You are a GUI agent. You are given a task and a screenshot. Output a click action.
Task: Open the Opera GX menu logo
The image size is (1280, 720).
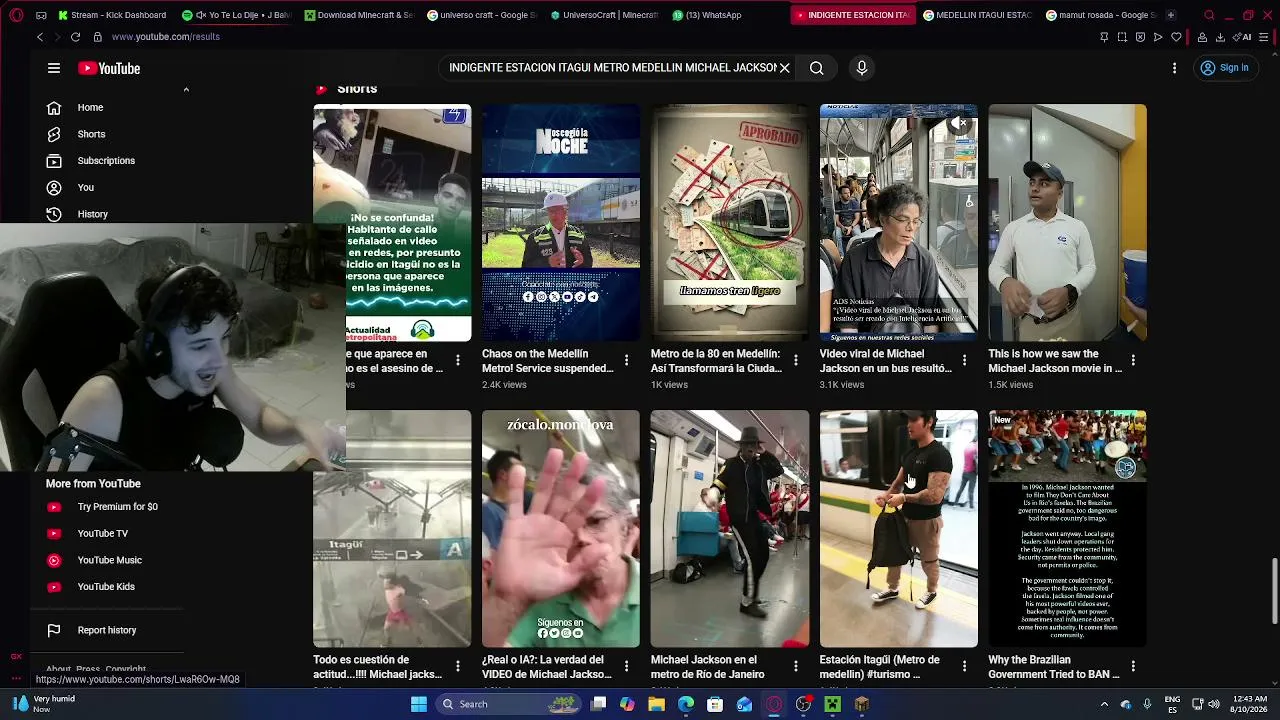[x=16, y=15]
